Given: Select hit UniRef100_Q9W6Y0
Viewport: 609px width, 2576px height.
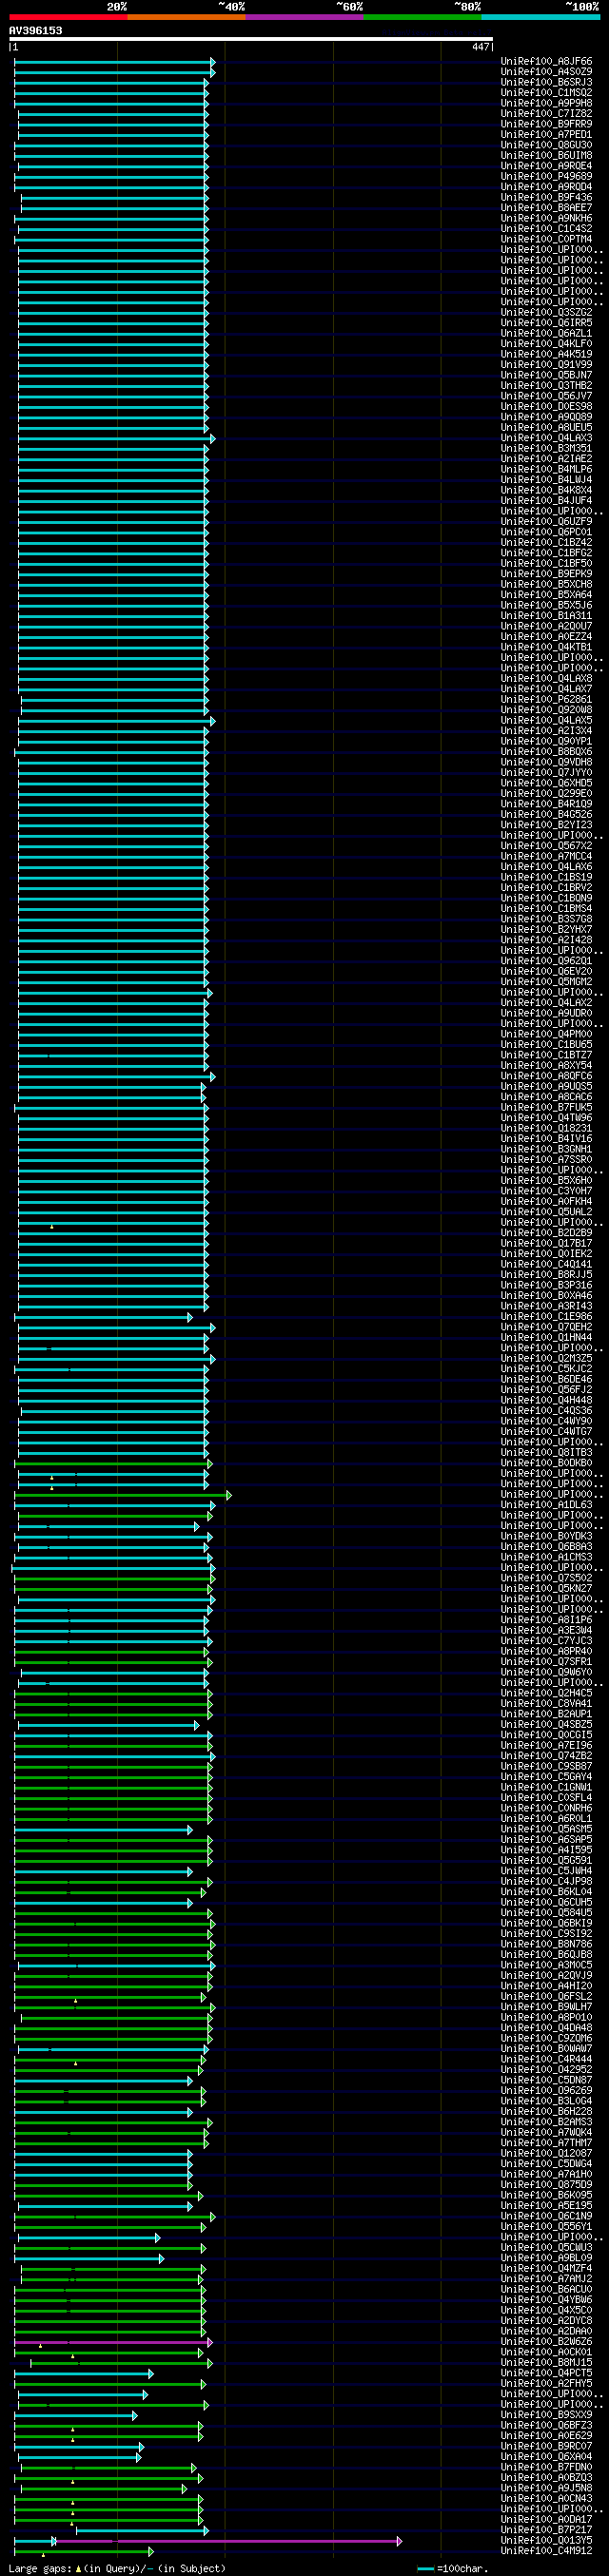Looking at the screenshot, I should pos(546,1672).
